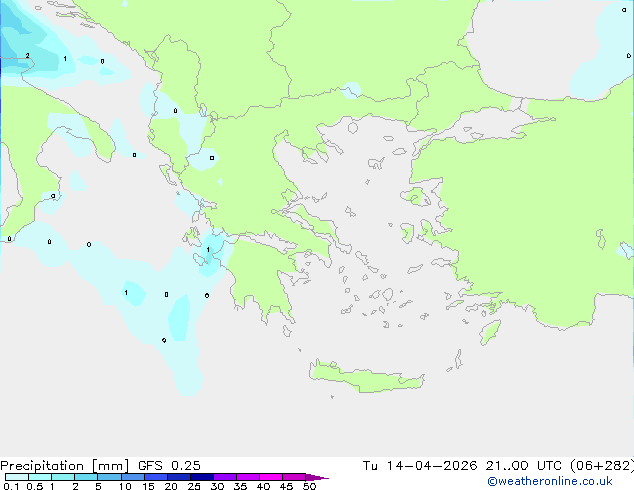Click the 40–45 mm magenta legend swatch

pos(271,477)
